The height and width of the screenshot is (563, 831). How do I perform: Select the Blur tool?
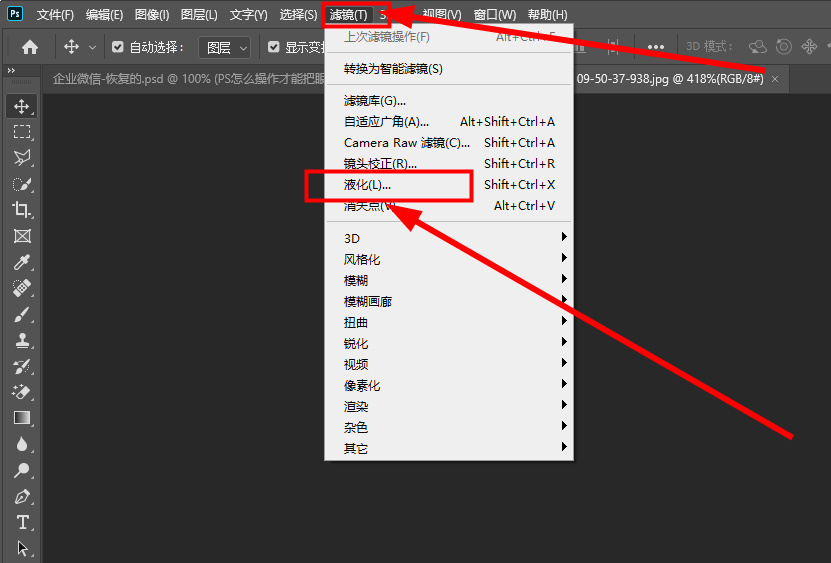click(x=22, y=444)
